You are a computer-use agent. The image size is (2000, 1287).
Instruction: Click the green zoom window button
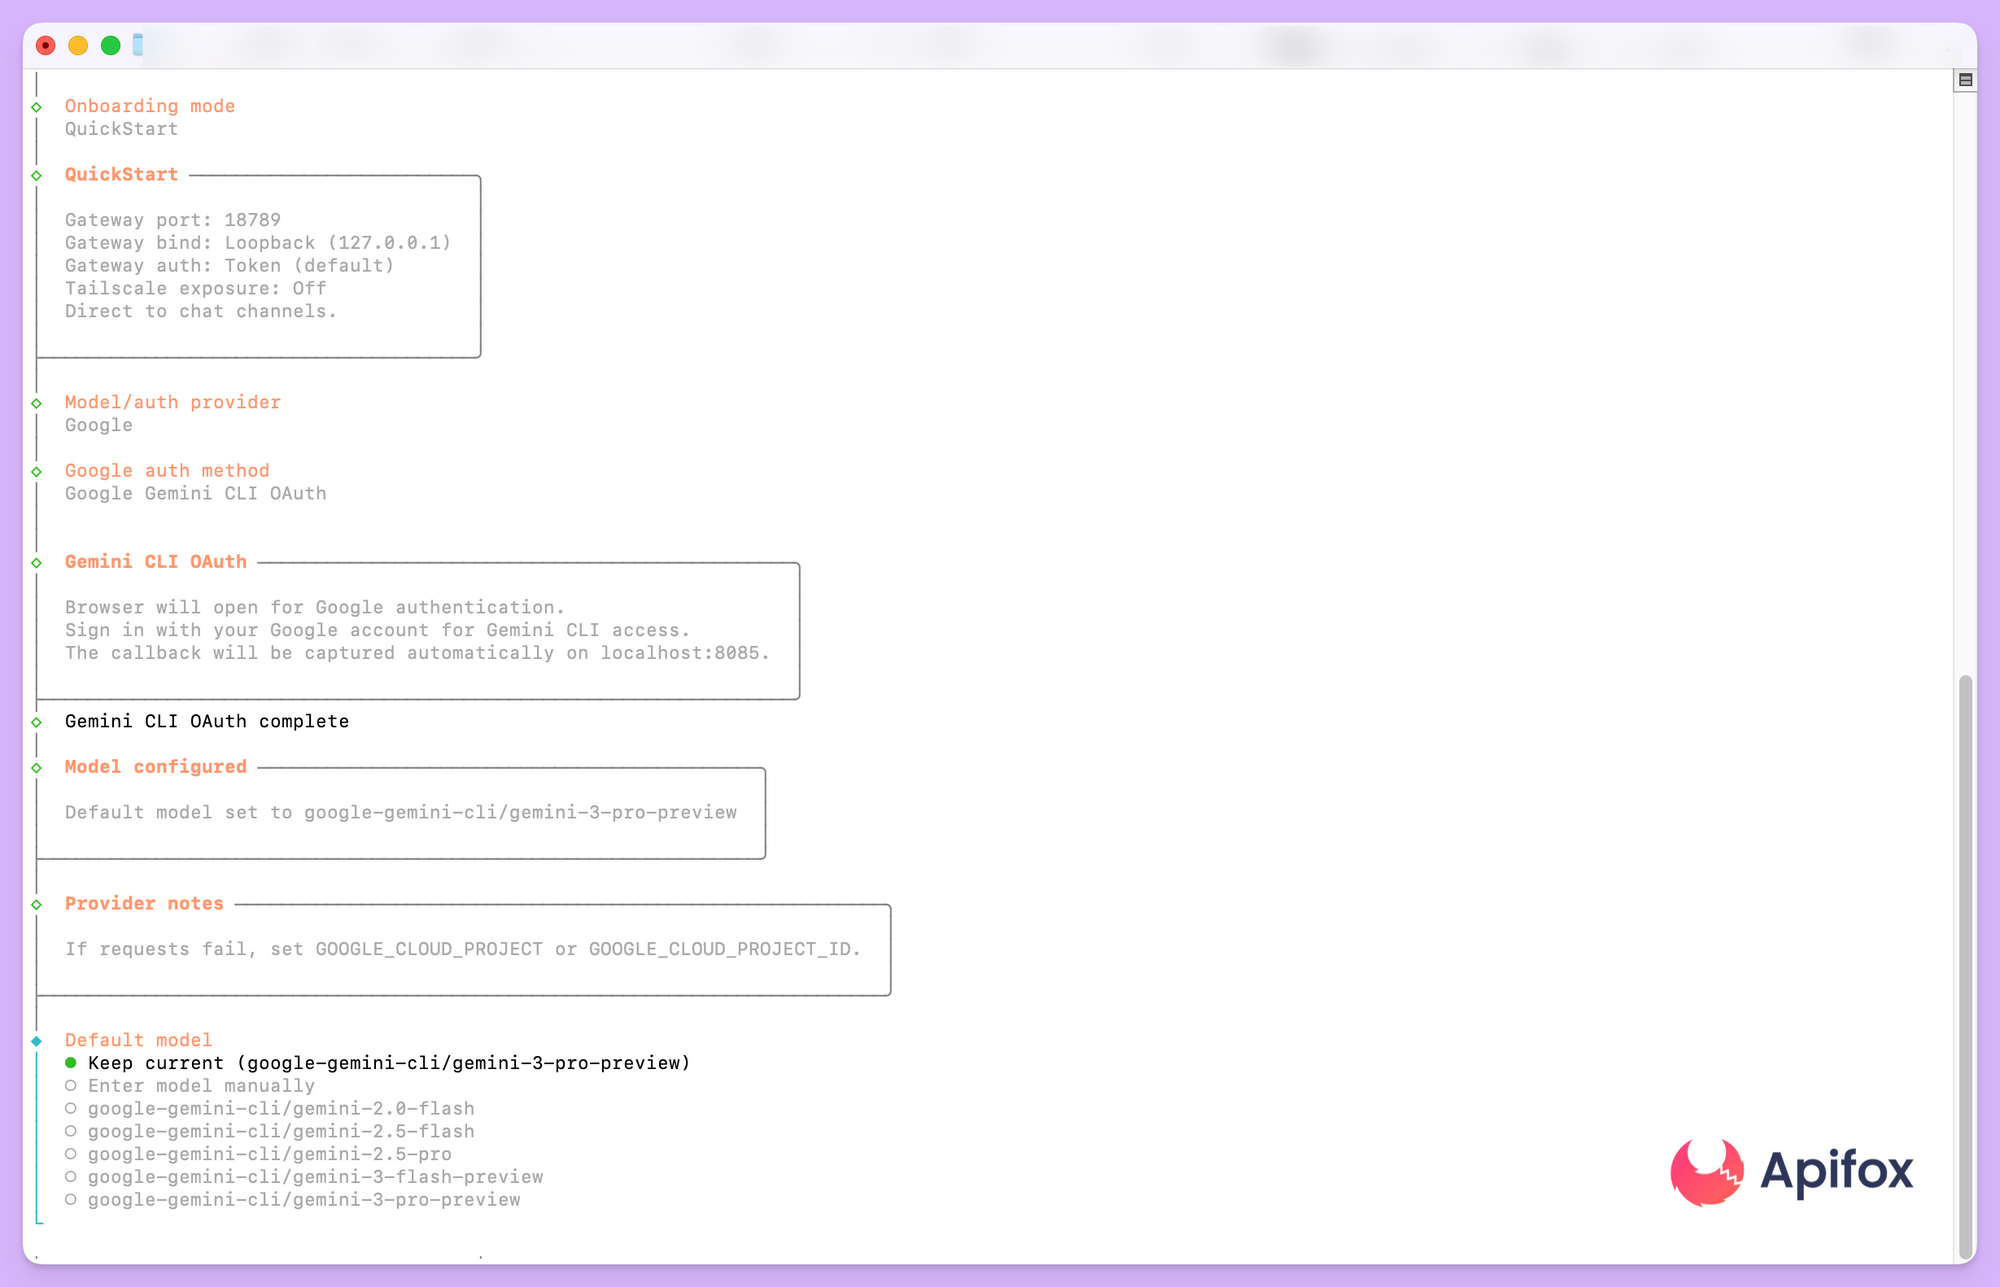point(111,46)
